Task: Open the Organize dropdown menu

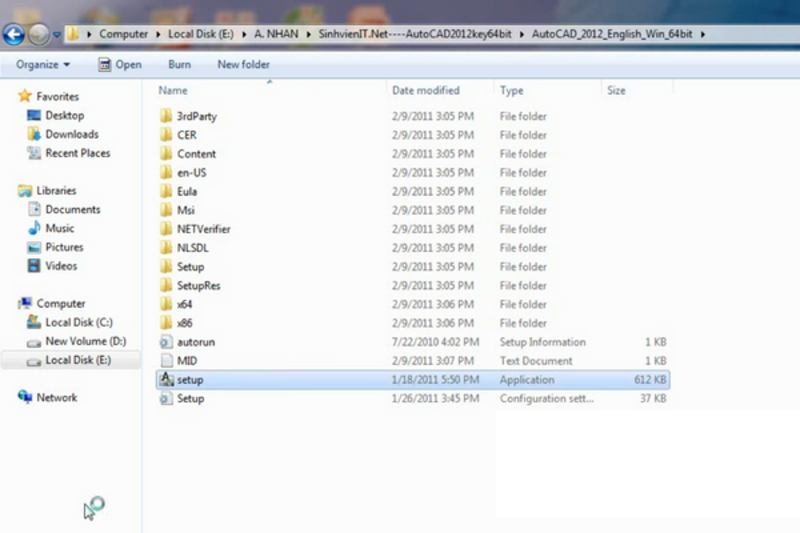Action: [x=43, y=65]
